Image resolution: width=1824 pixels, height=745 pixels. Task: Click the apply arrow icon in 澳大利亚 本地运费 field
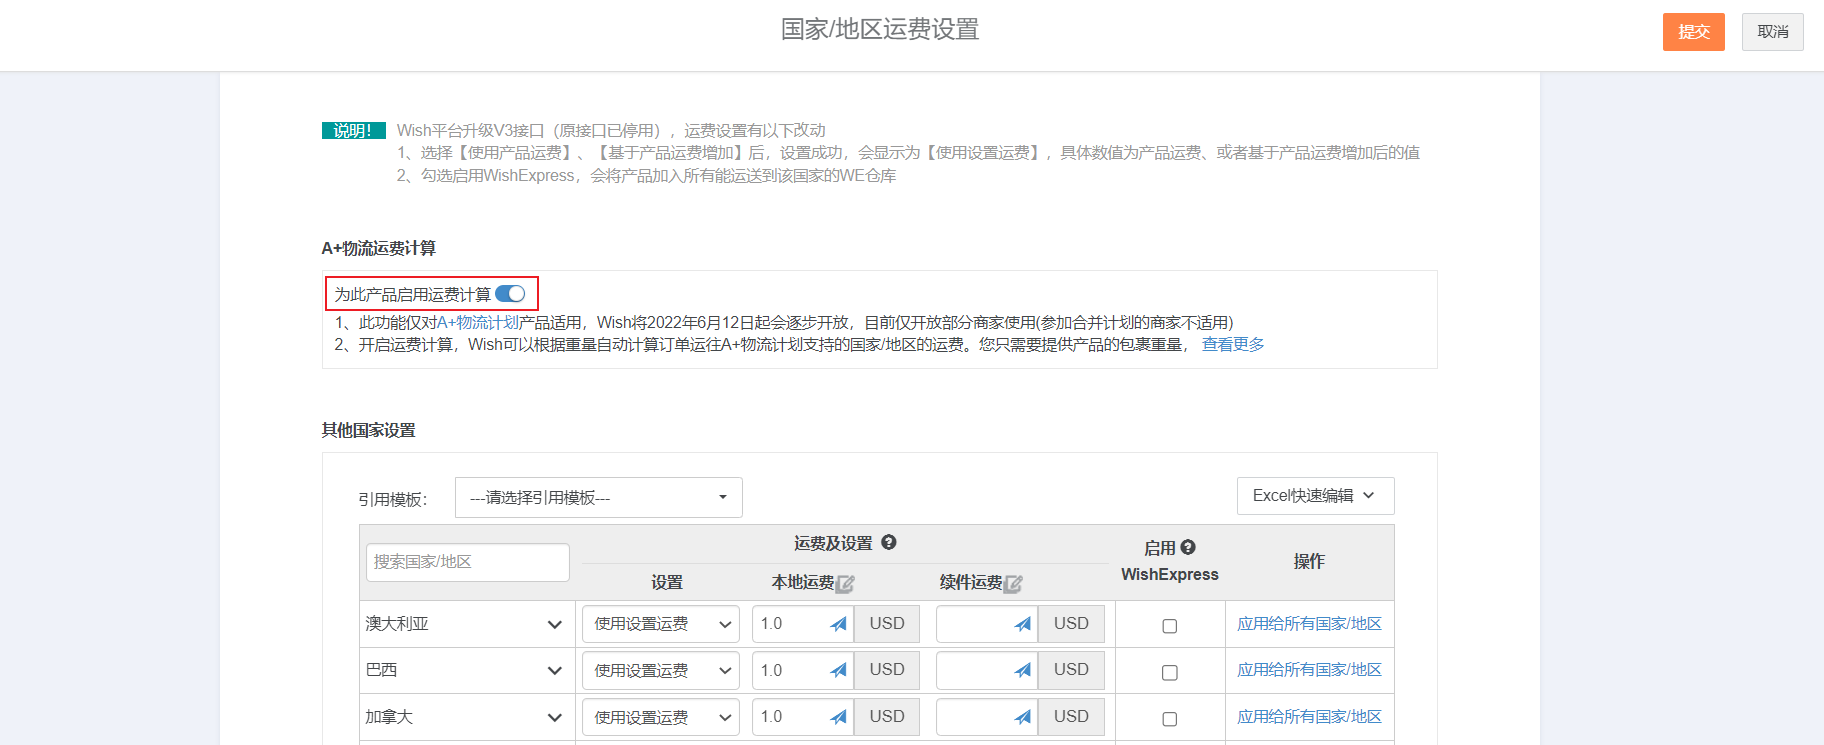(x=838, y=624)
